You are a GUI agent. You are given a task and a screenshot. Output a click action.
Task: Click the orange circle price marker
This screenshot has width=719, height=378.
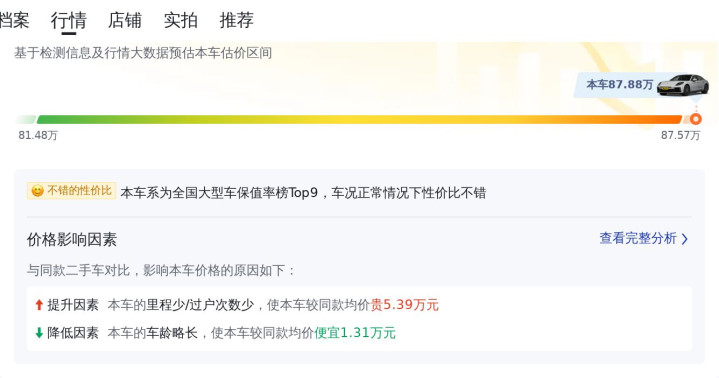coord(696,119)
